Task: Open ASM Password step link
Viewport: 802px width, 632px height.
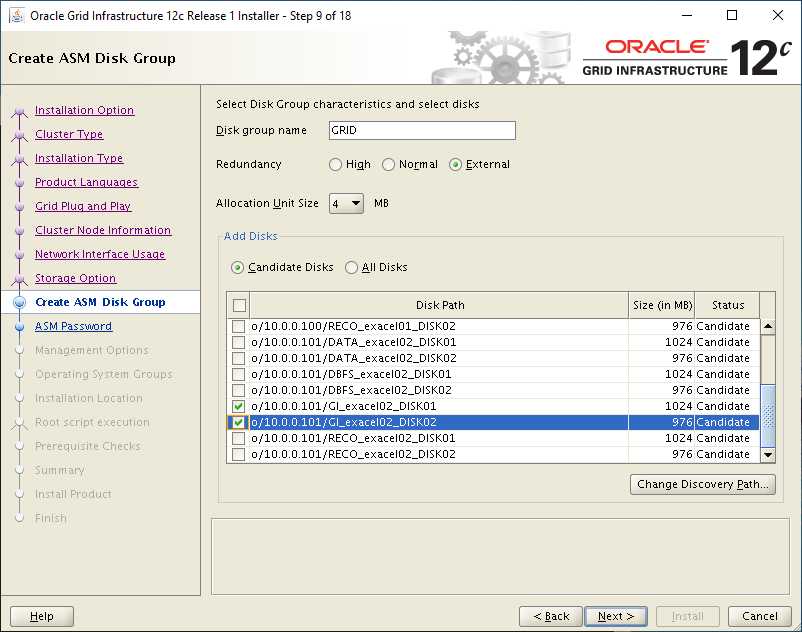Action: (x=73, y=326)
